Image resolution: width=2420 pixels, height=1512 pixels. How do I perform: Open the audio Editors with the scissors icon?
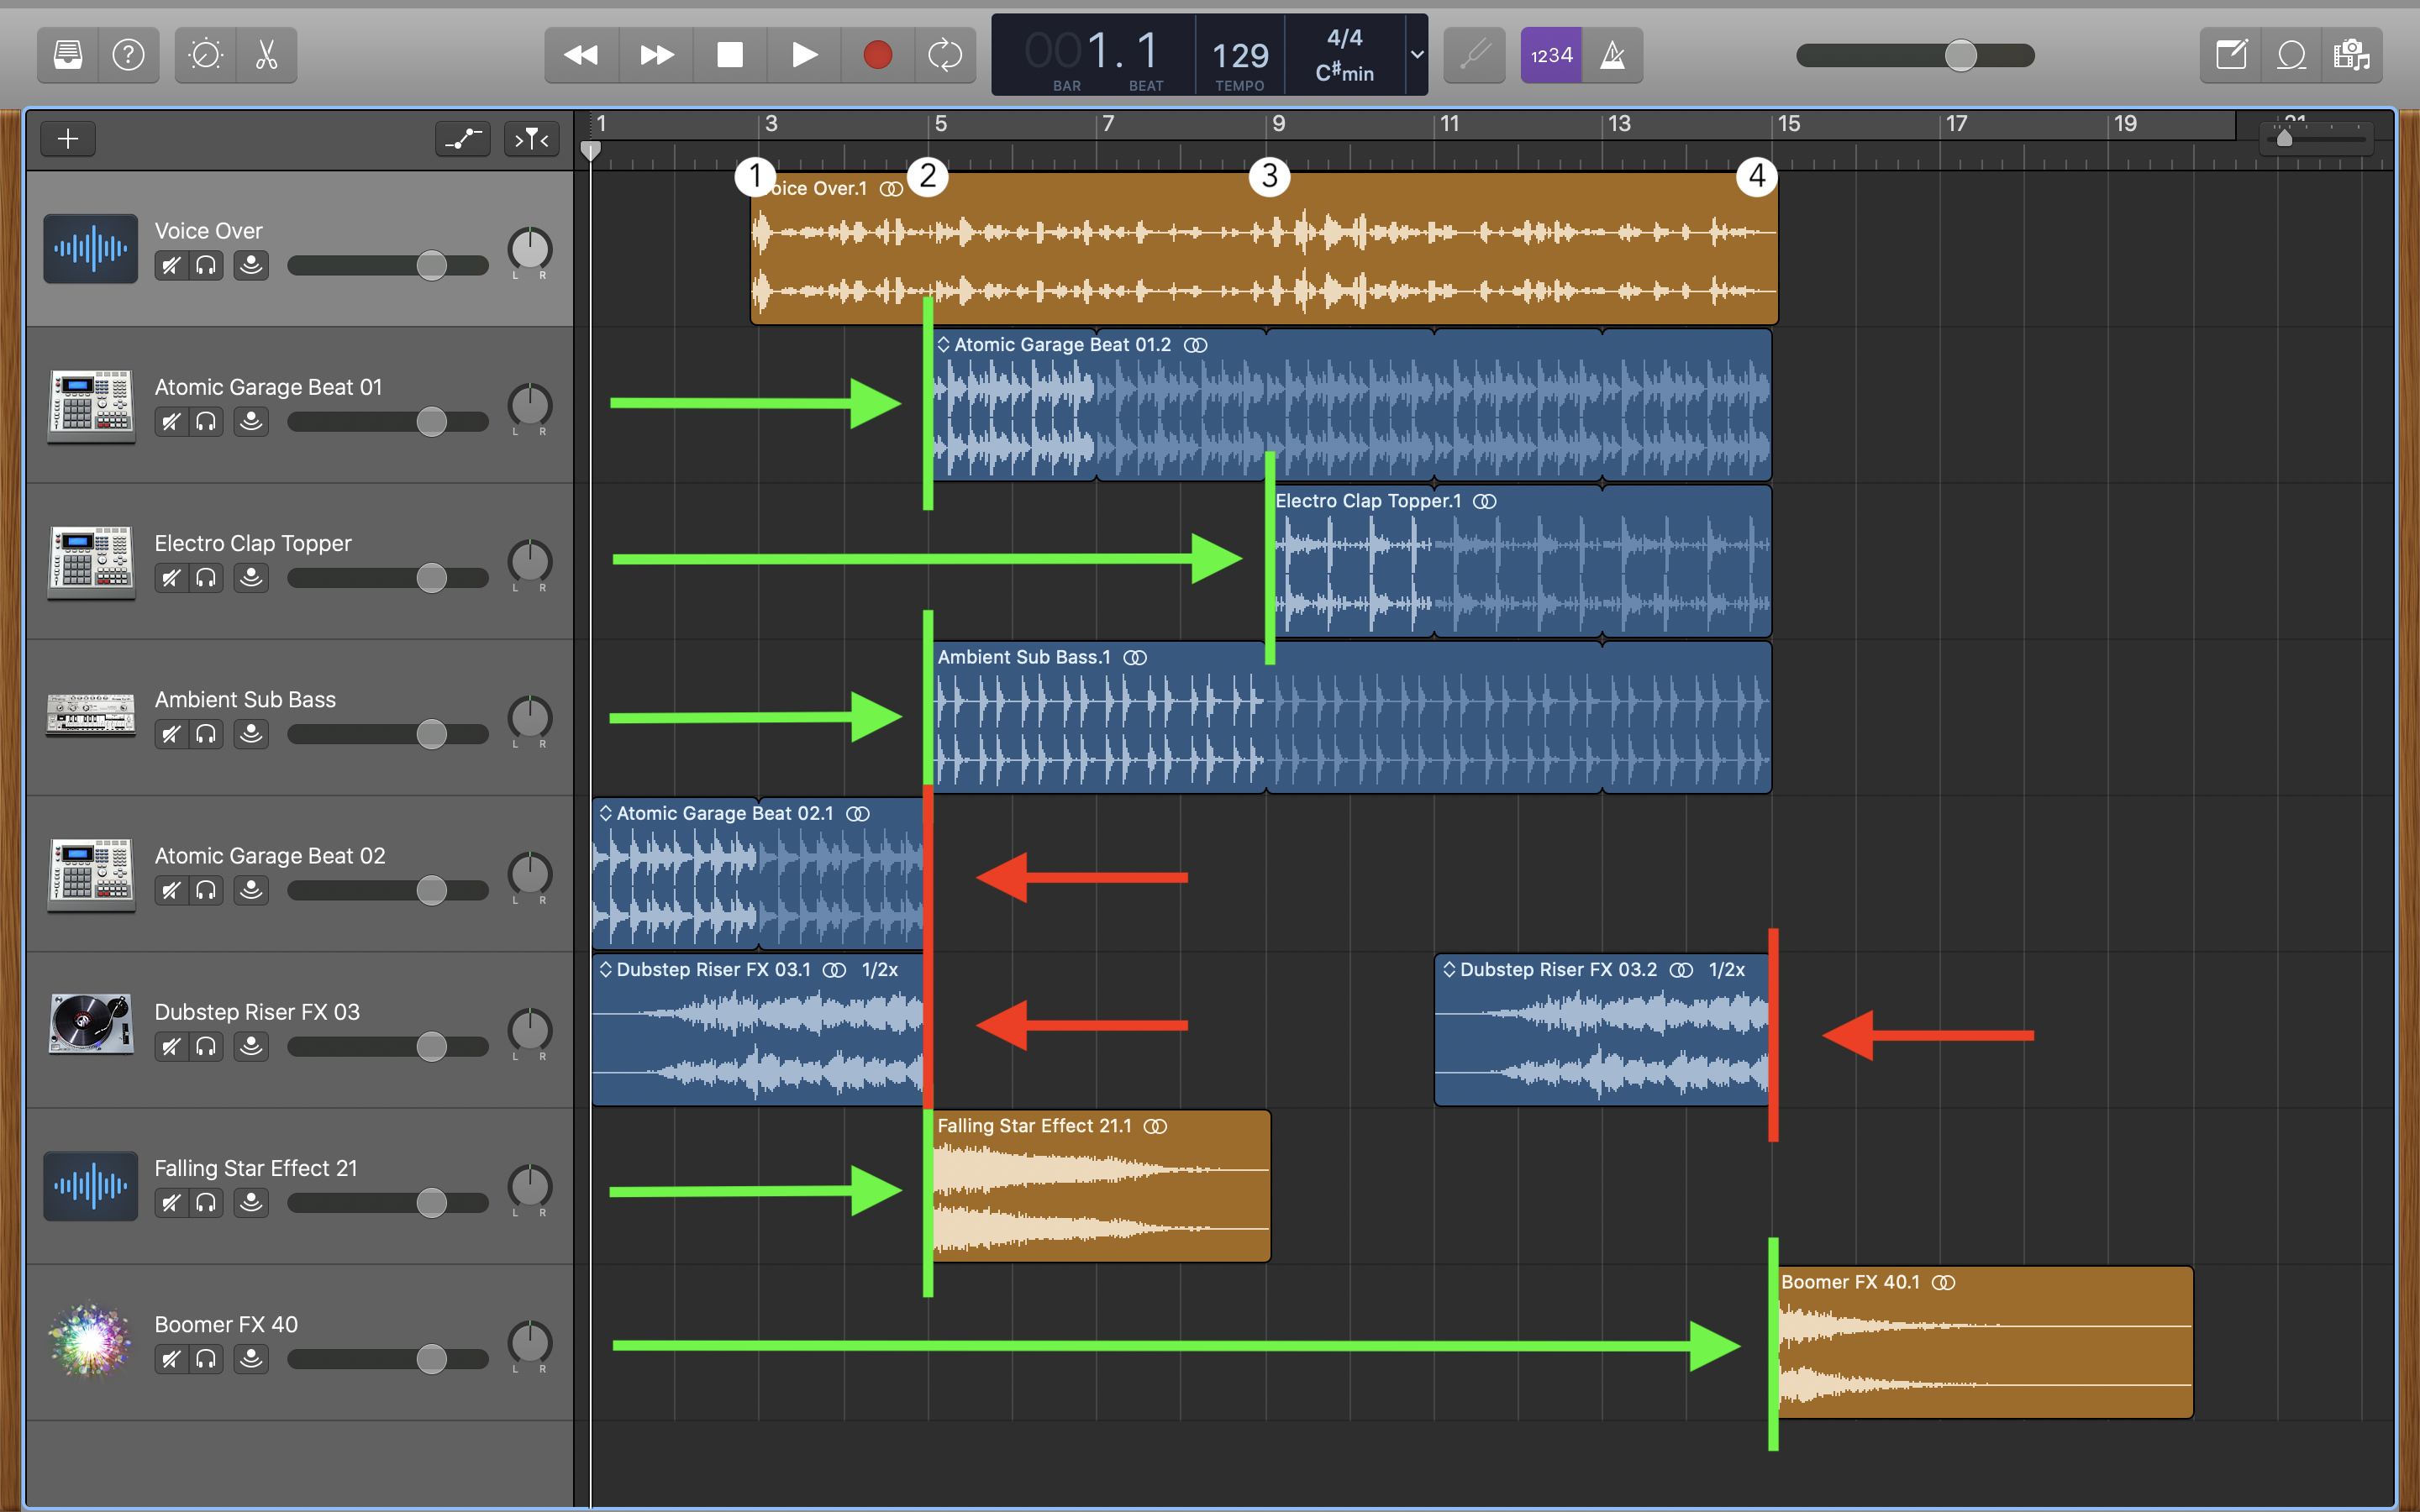coord(265,55)
